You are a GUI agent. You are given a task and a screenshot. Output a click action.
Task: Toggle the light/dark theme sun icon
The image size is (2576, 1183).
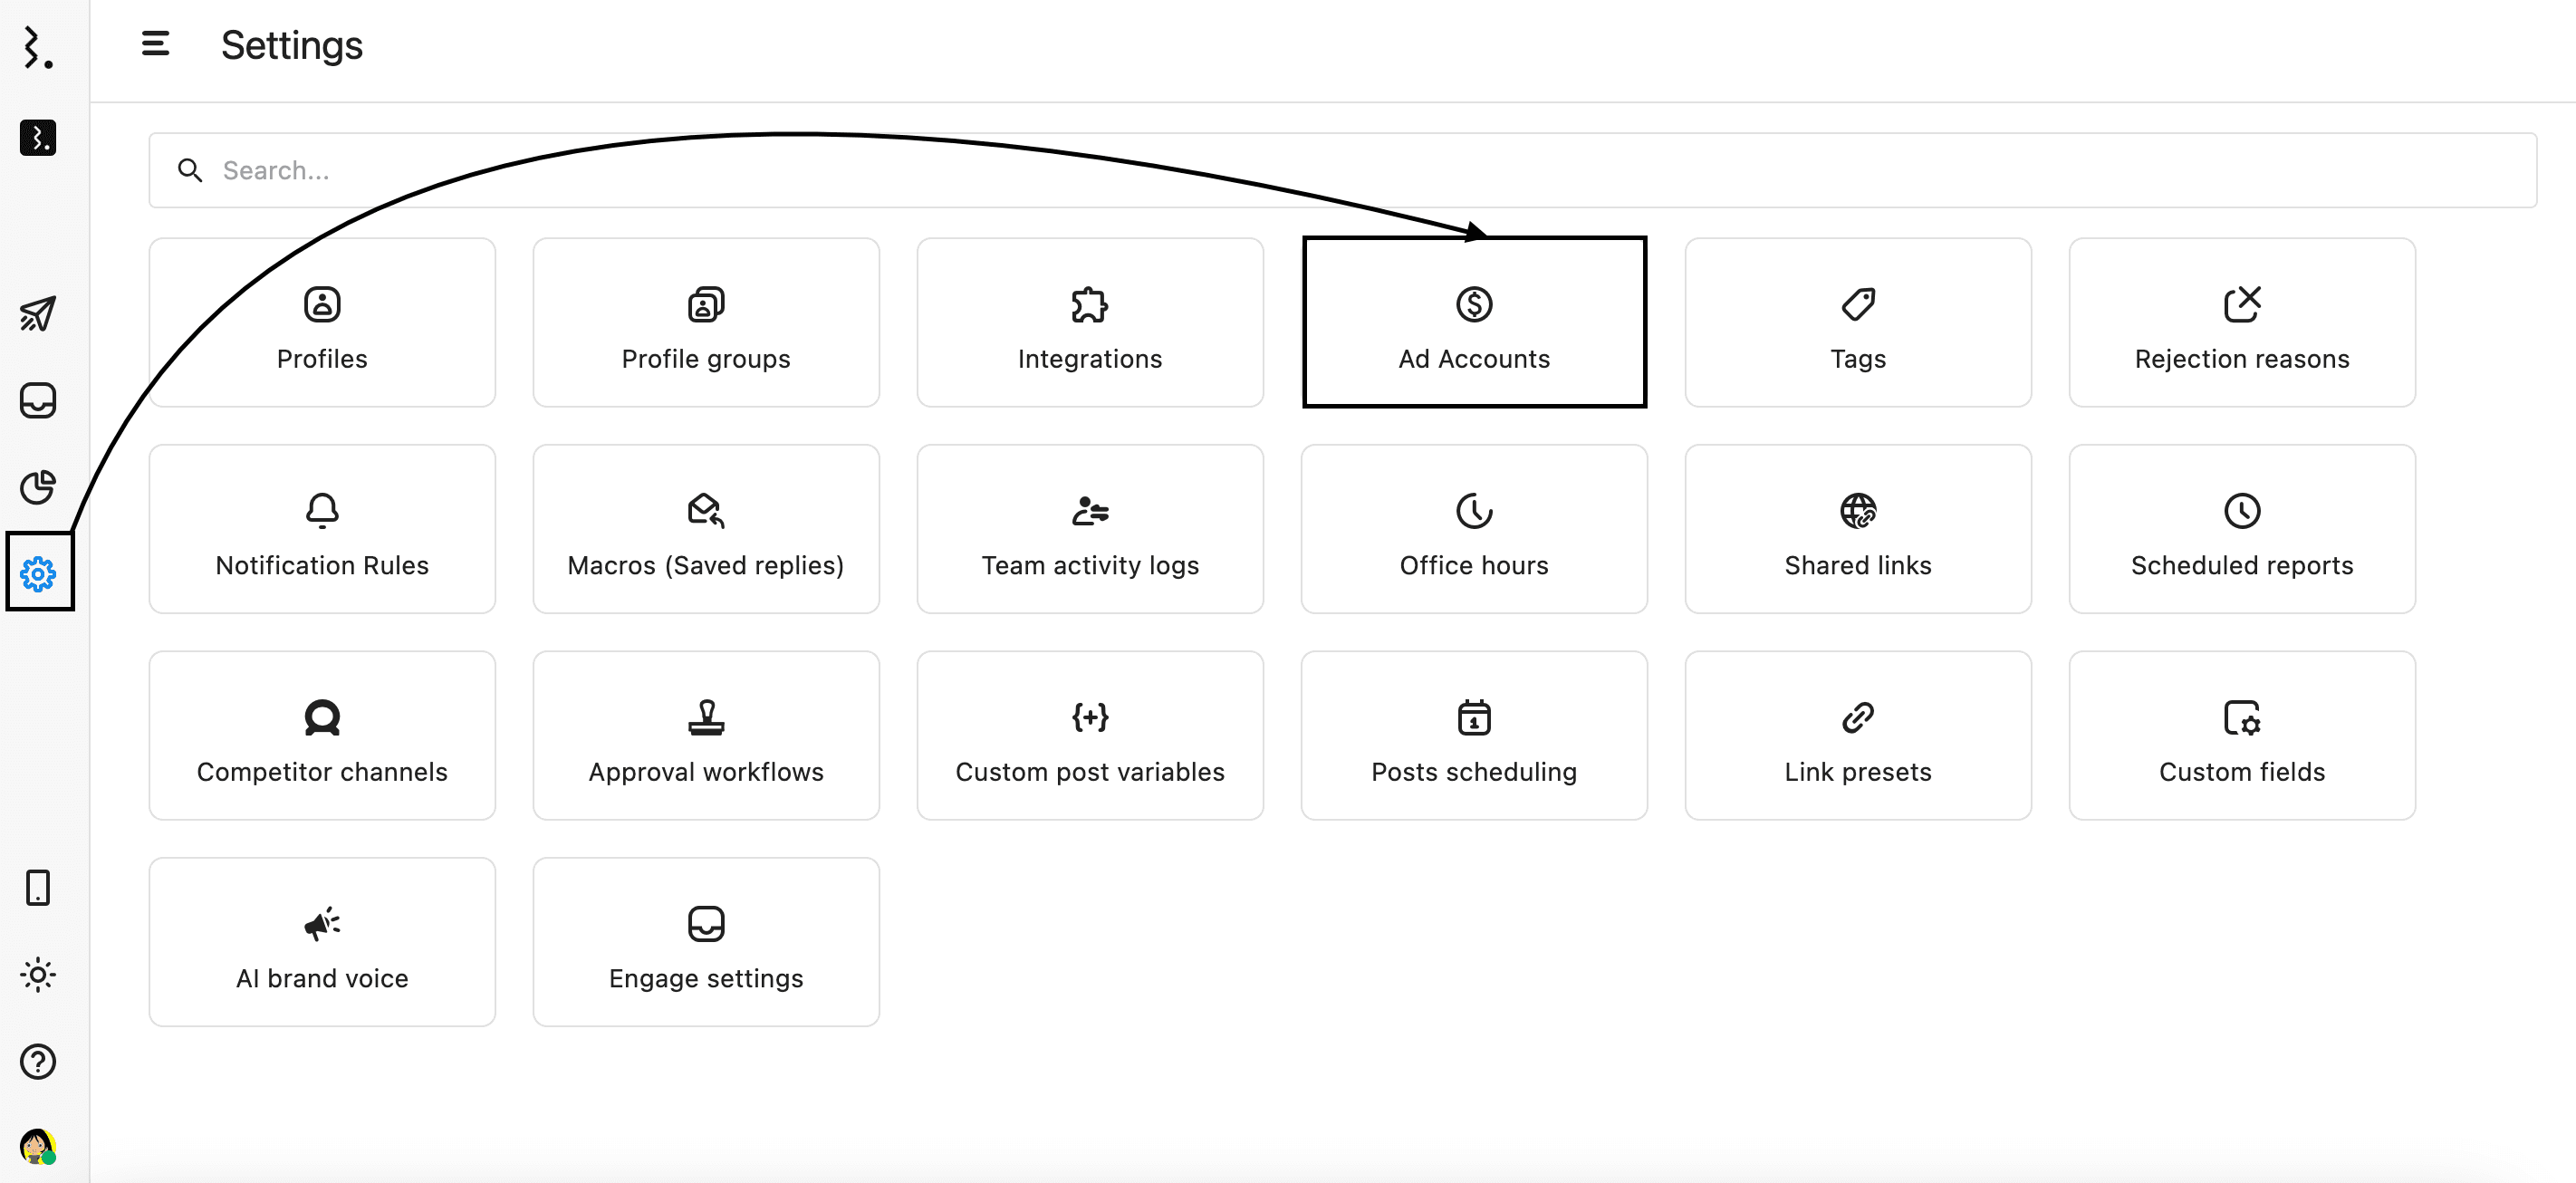coord(38,975)
